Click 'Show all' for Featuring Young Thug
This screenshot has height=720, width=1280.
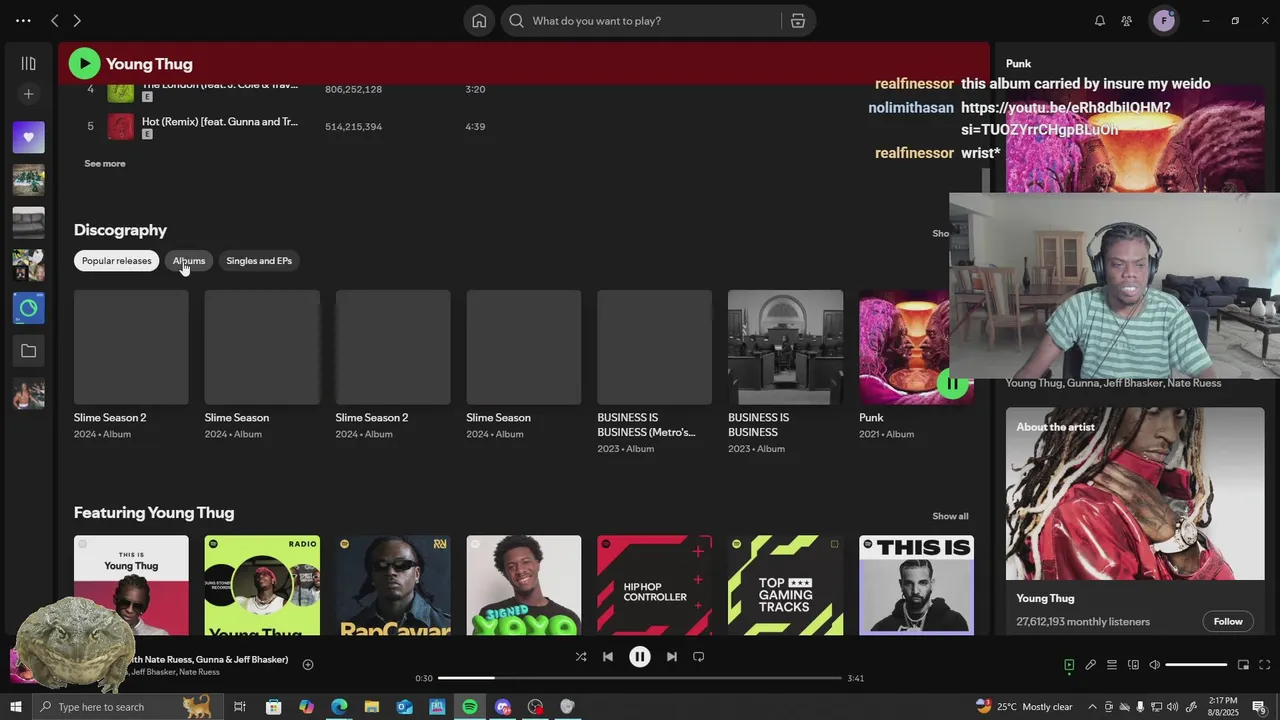(x=950, y=516)
